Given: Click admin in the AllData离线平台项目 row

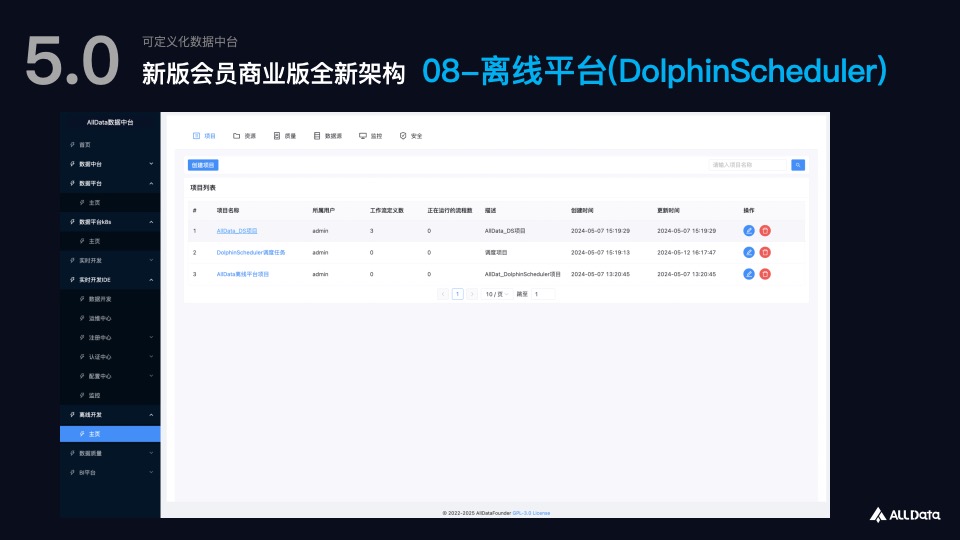Looking at the screenshot, I should tap(320, 274).
